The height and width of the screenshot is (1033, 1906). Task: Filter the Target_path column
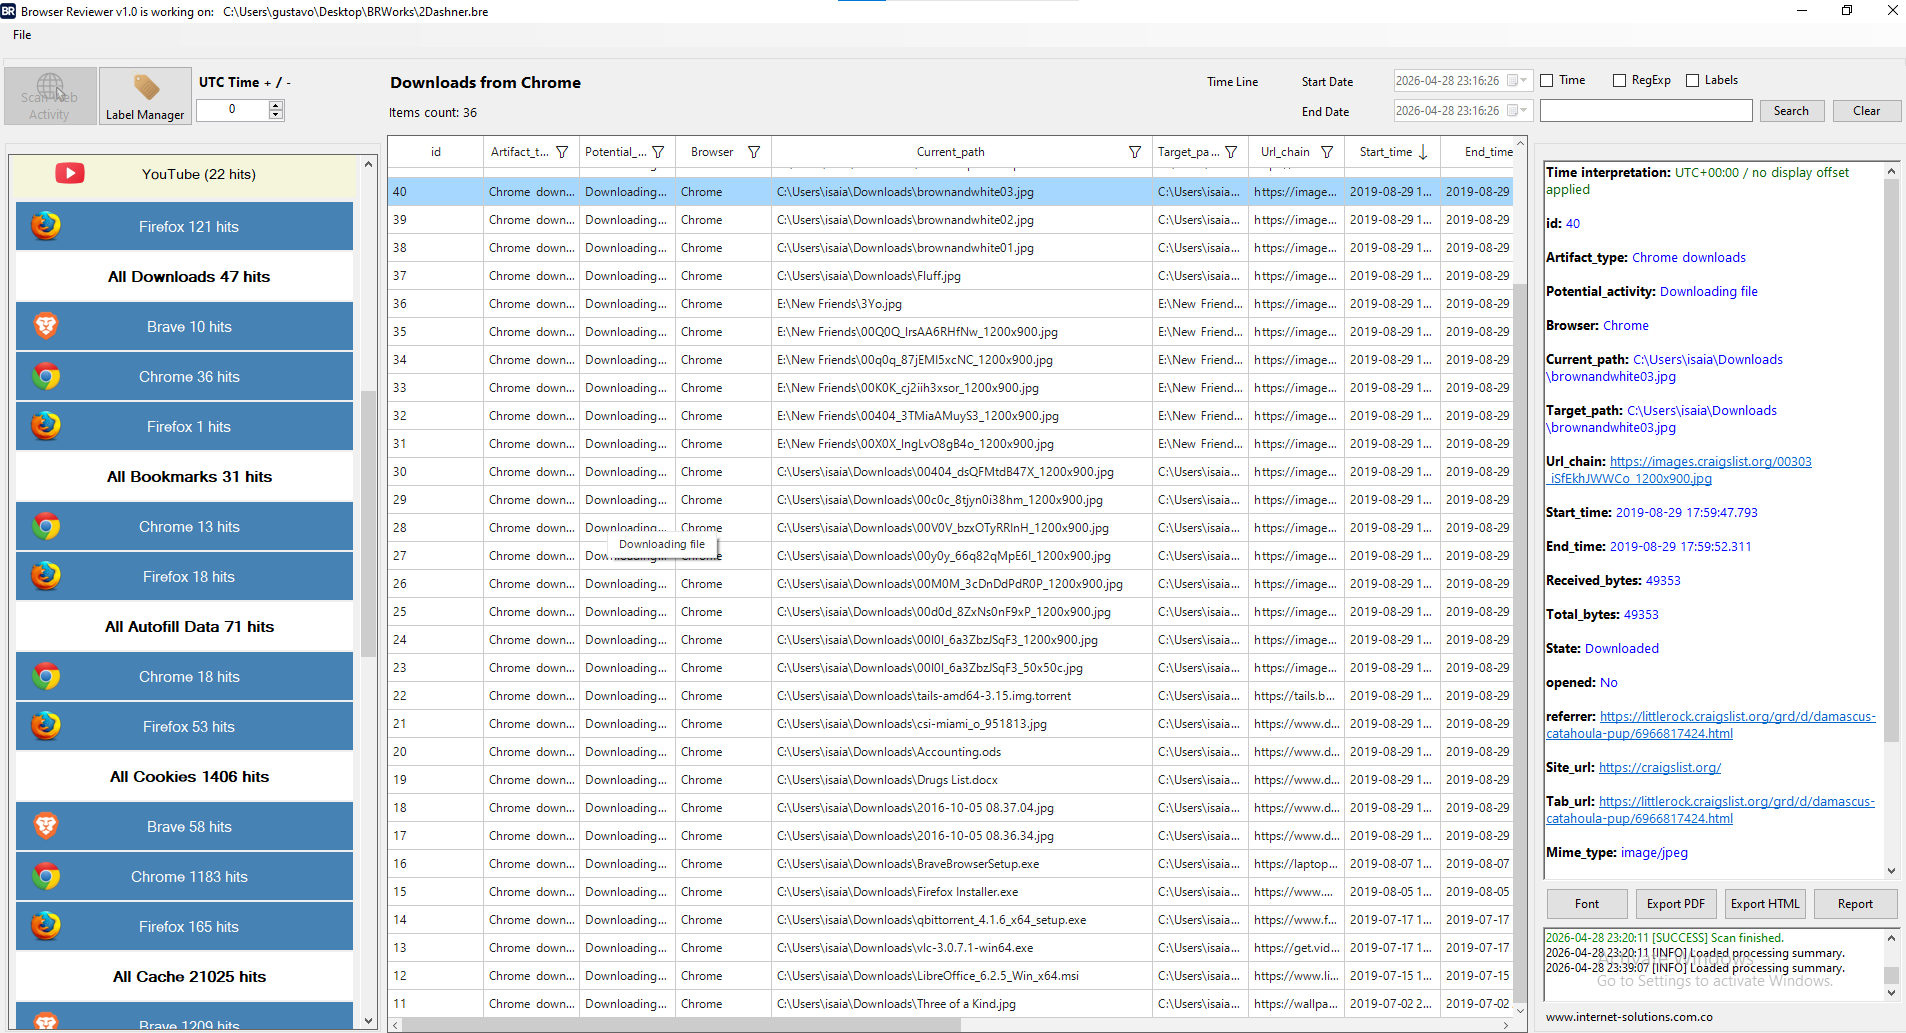[x=1231, y=152]
